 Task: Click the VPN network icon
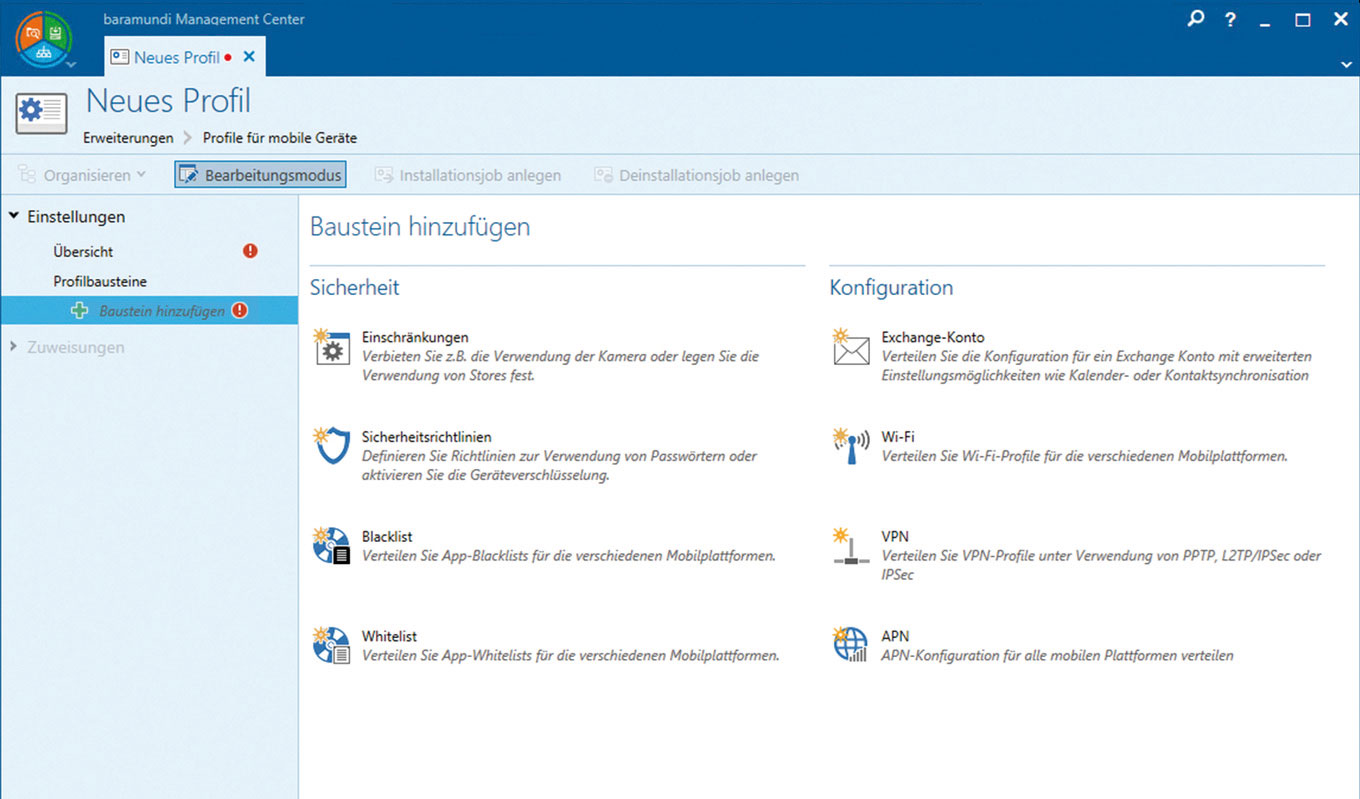coord(851,546)
